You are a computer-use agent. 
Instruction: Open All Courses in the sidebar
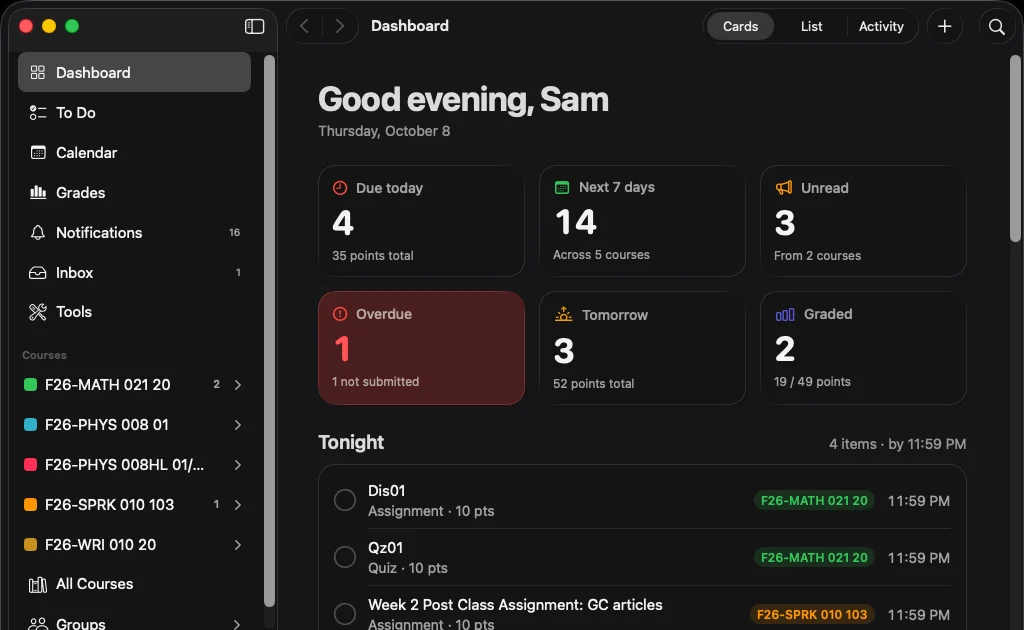pos(135,584)
